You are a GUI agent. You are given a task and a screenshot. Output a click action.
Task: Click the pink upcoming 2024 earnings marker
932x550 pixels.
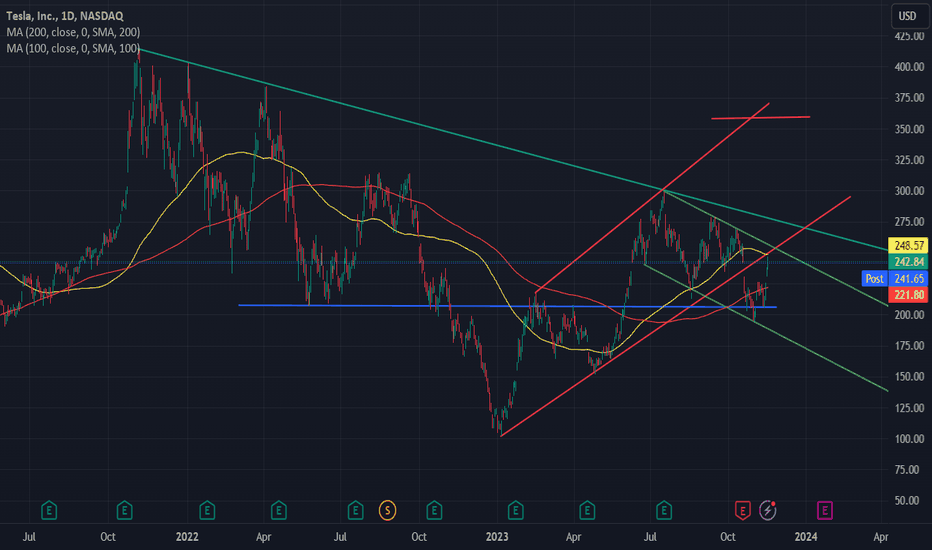824,510
